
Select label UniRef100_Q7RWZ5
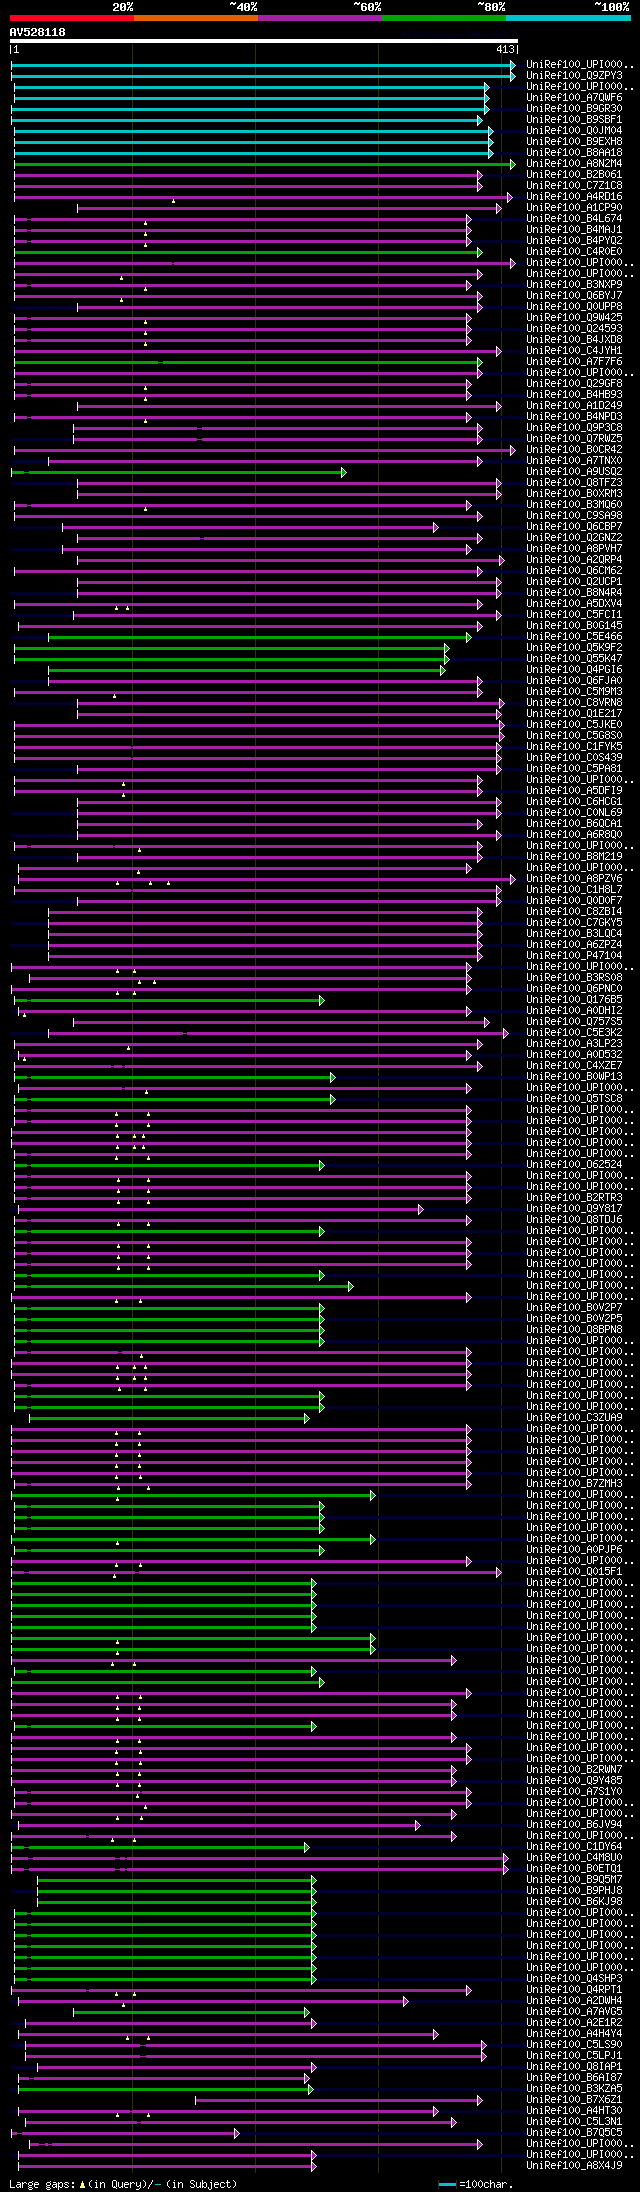[x=574, y=438]
